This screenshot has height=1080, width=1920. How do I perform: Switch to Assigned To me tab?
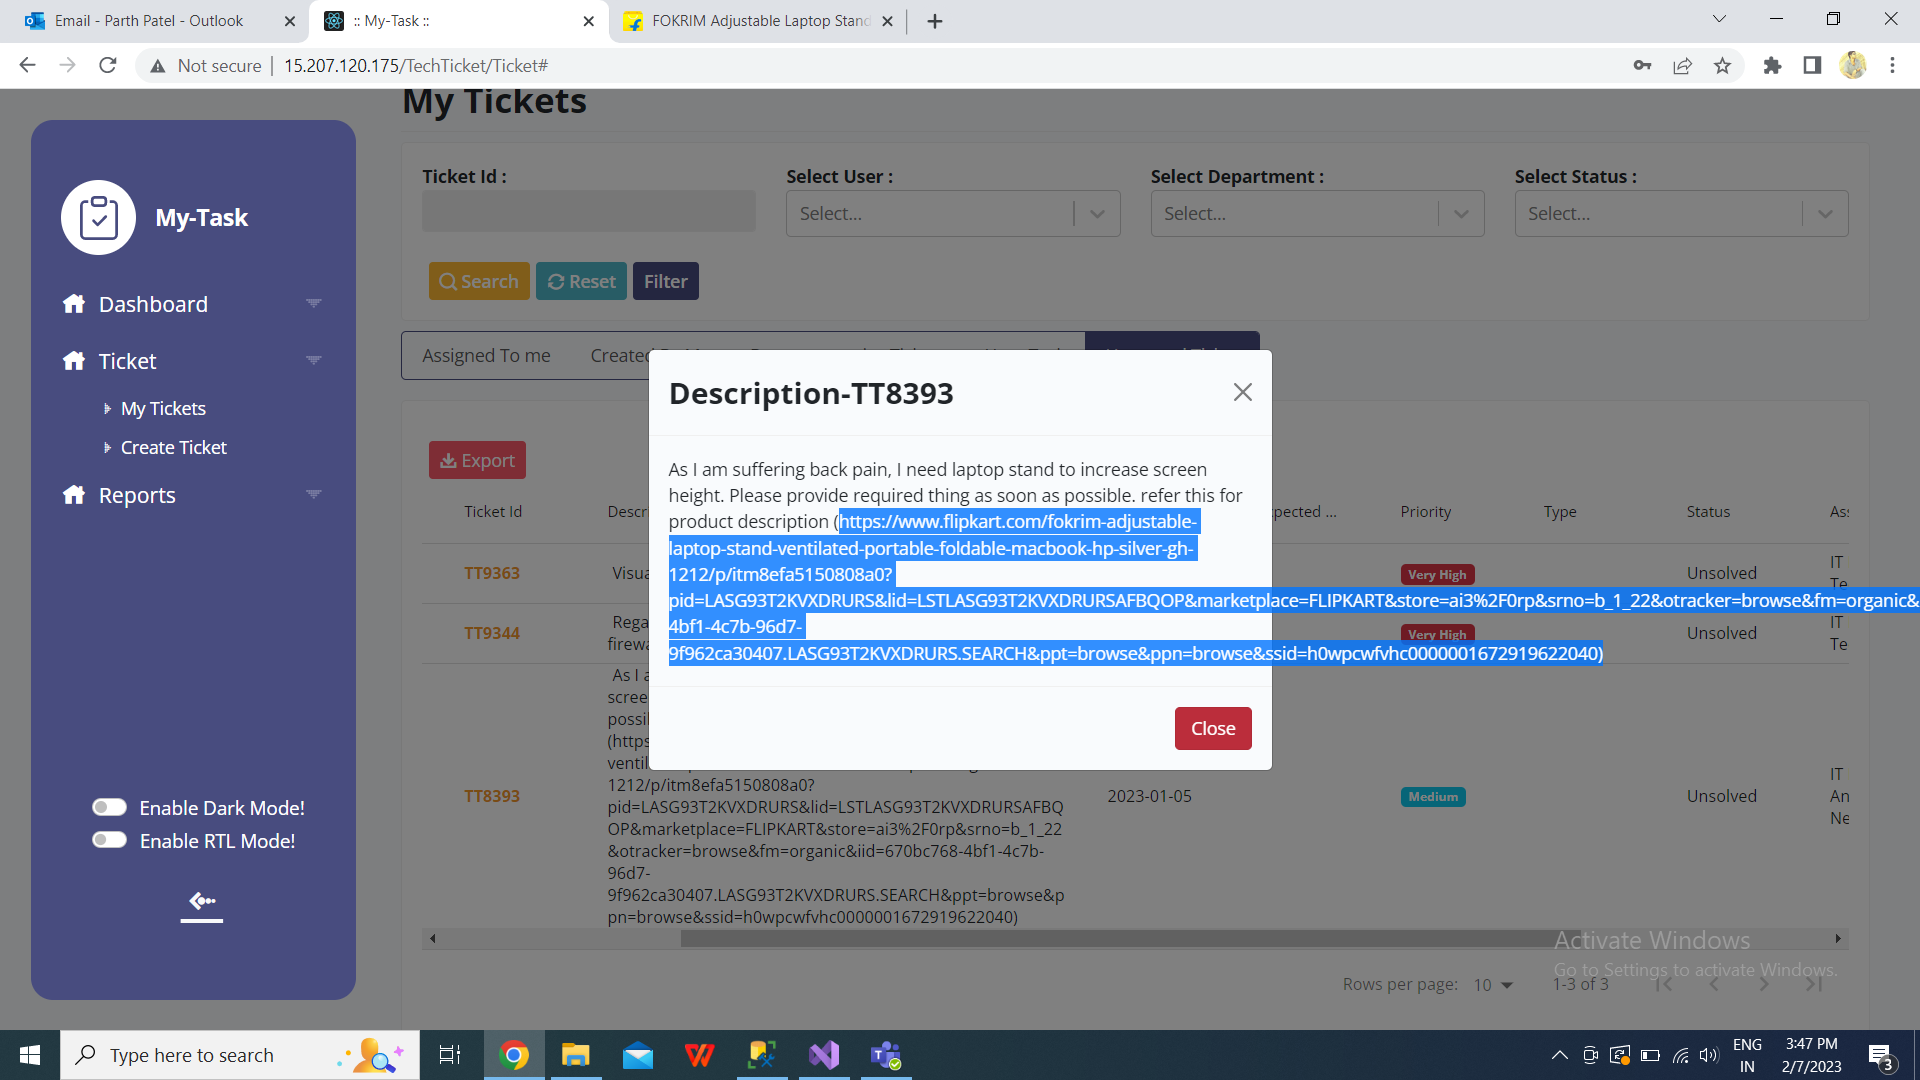[486, 355]
